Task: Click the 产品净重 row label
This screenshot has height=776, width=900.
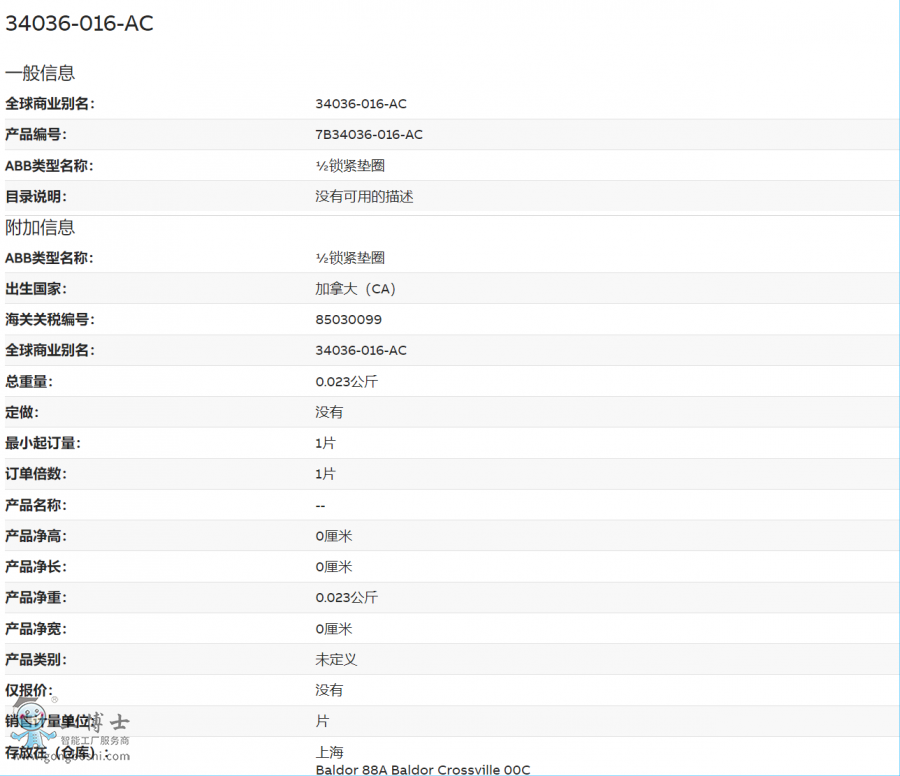Action: [36, 598]
